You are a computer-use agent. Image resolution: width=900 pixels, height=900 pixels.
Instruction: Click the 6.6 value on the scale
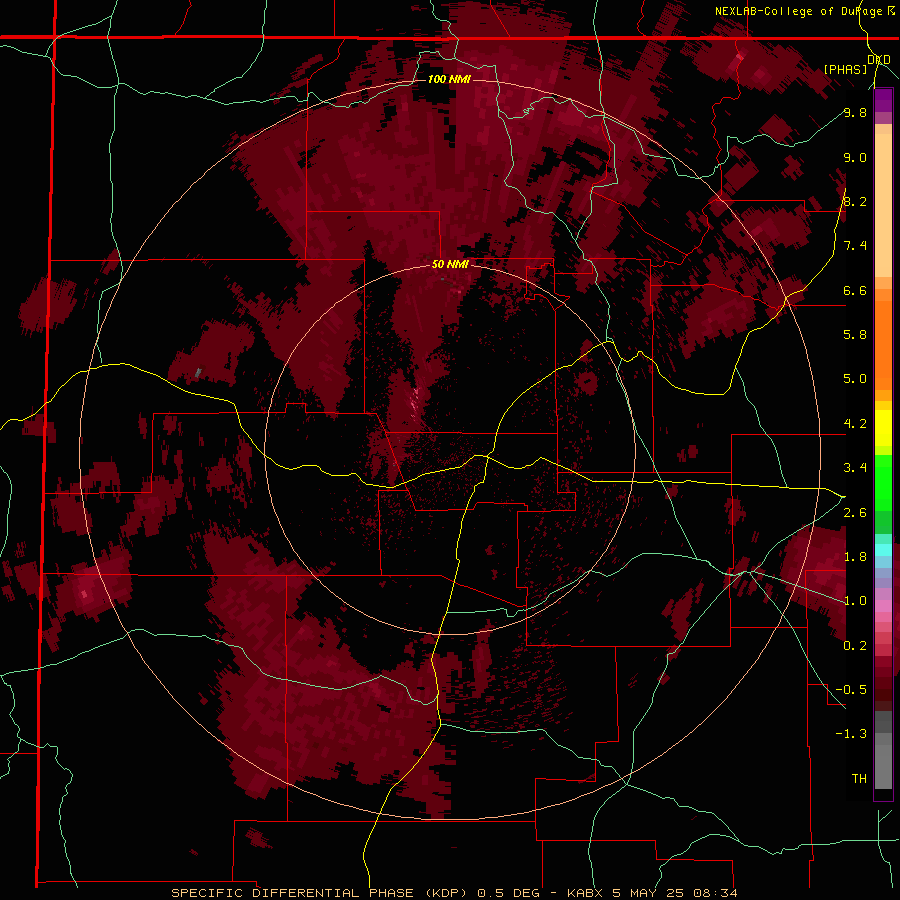[855, 290]
